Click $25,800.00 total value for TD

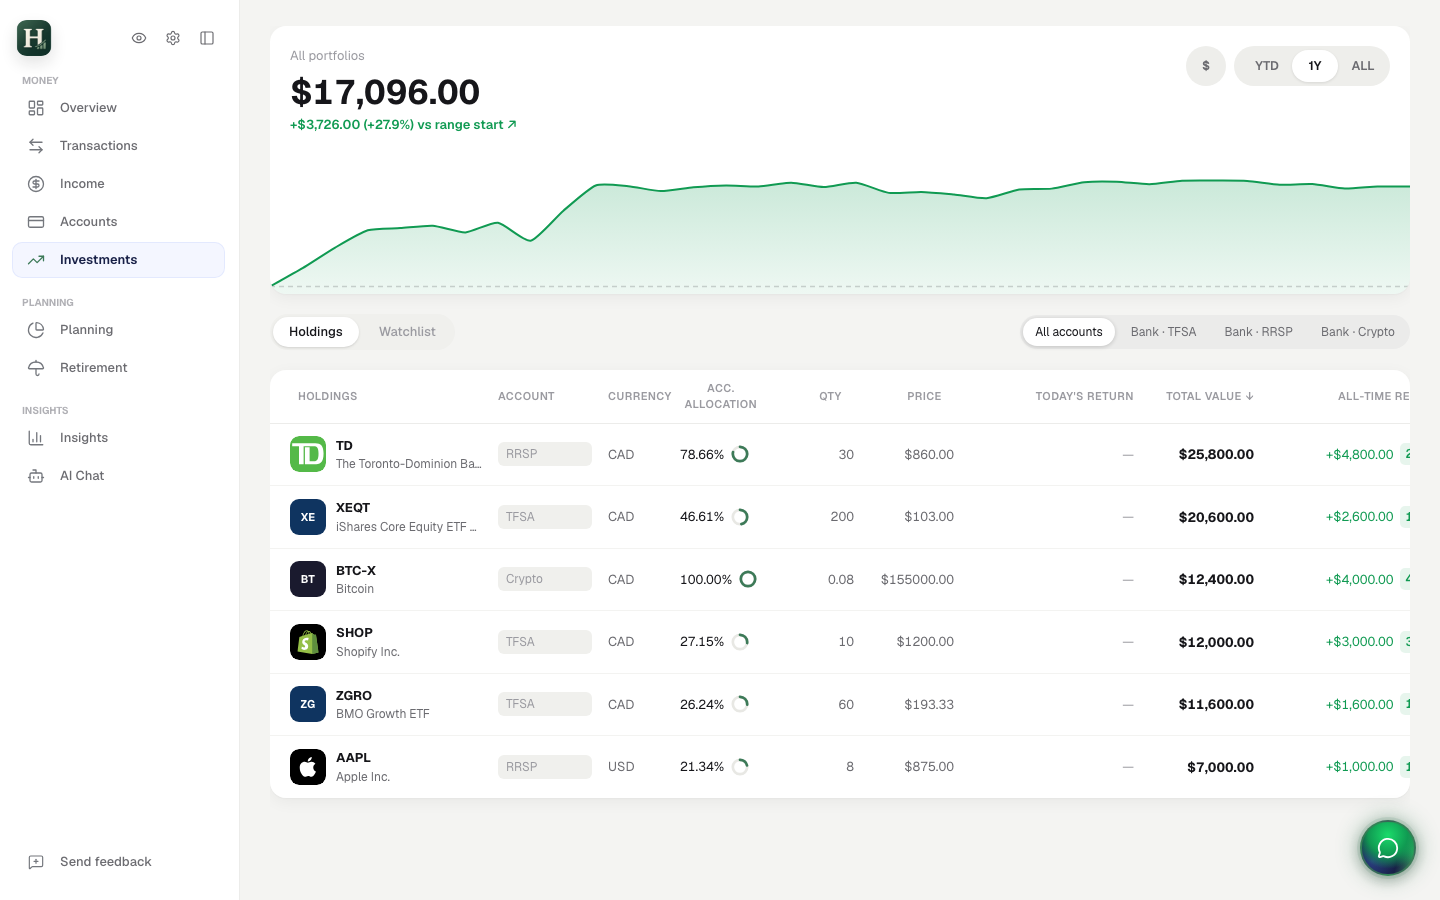click(1216, 454)
